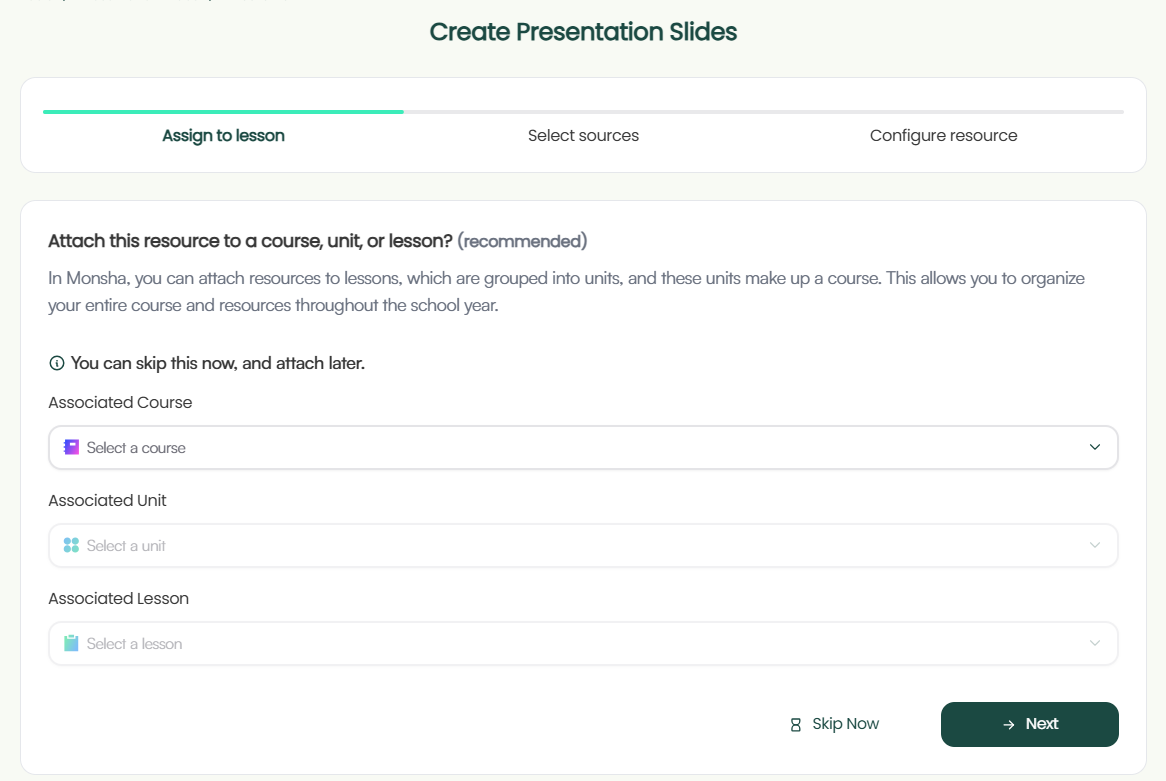Jump to the 'Configure resource' step
Screen dimensions: 1166x781
[943, 136]
